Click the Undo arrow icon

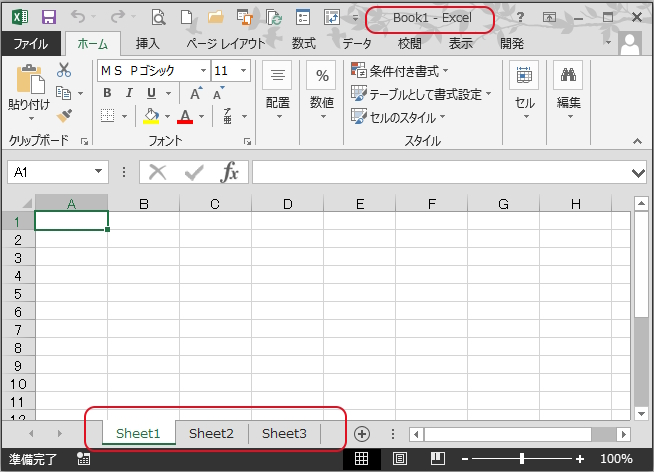[x=78, y=17]
